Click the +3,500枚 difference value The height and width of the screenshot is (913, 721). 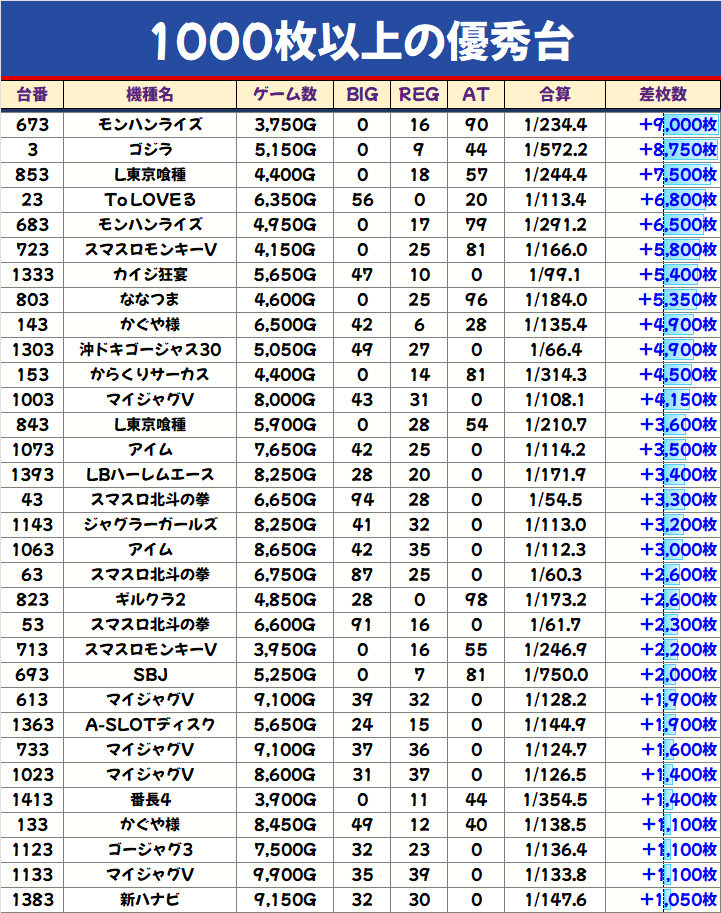(678, 450)
